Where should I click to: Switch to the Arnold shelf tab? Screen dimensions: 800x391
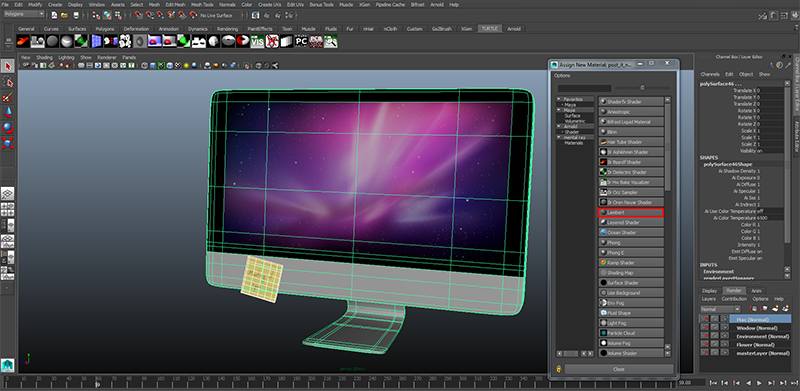point(514,29)
